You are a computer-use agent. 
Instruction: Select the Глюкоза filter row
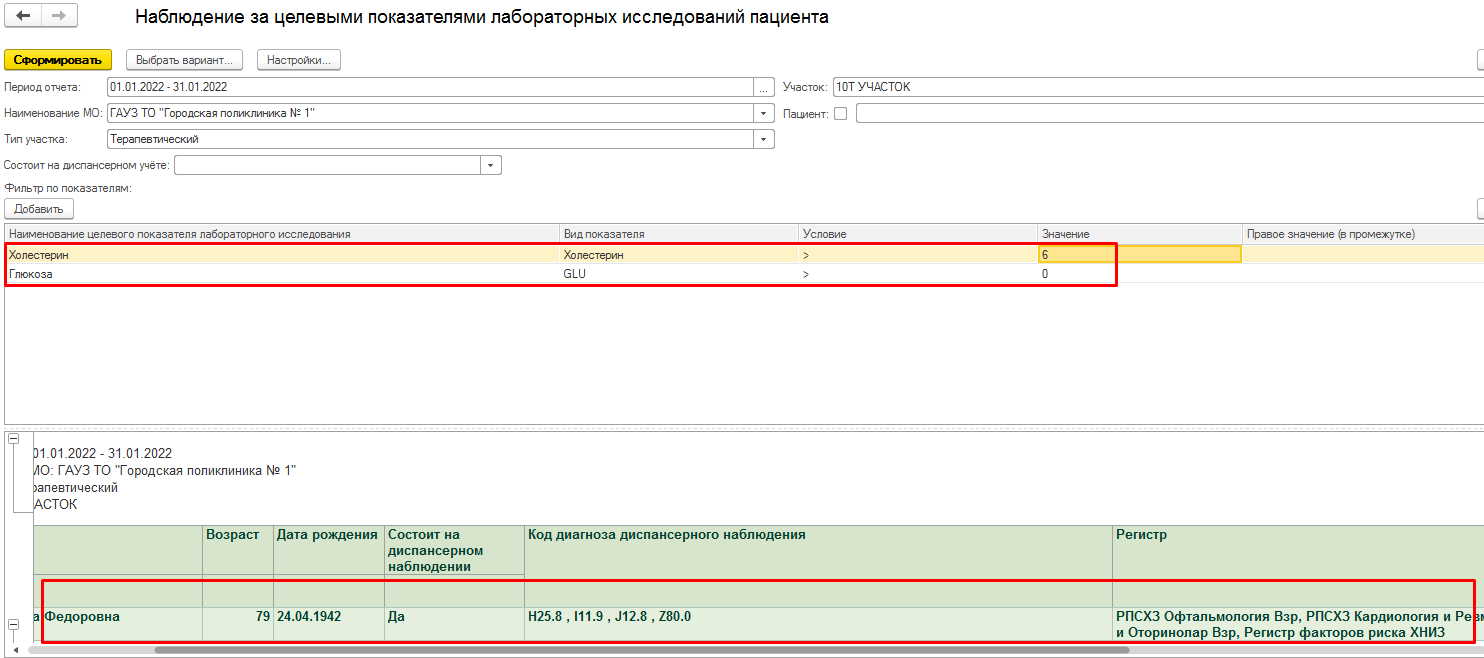pos(280,273)
